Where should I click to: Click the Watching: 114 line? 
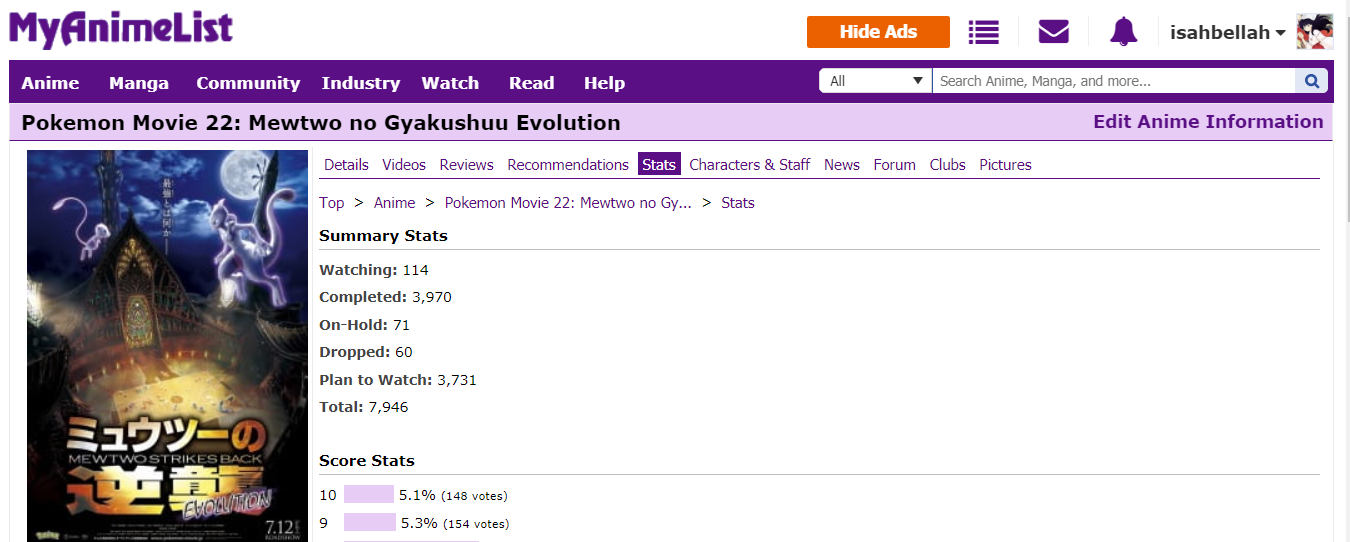[x=374, y=270]
